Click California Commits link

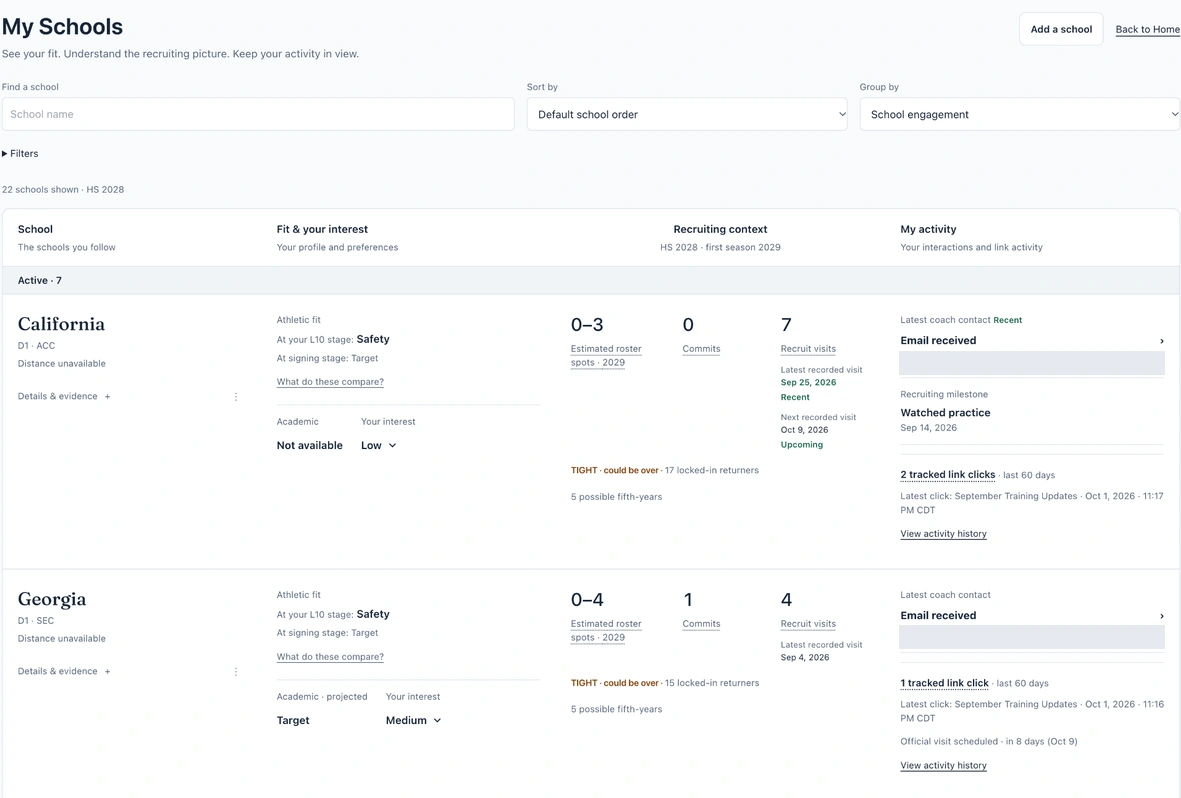coord(701,349)
